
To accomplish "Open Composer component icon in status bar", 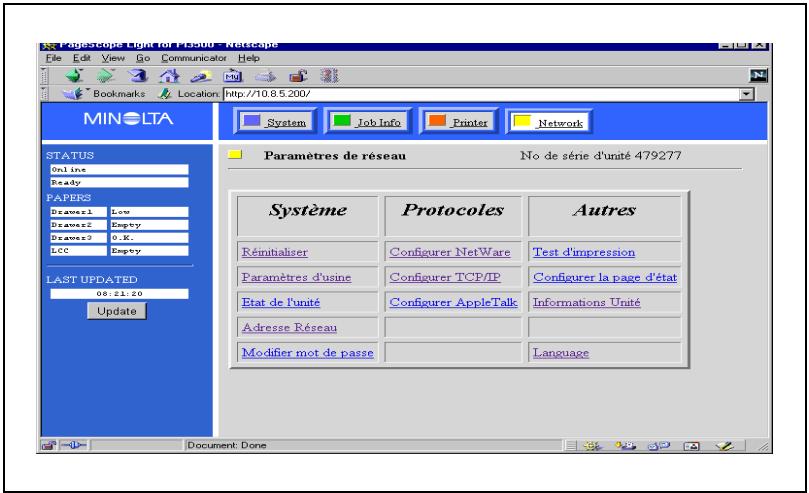I will tap(724, 446).
